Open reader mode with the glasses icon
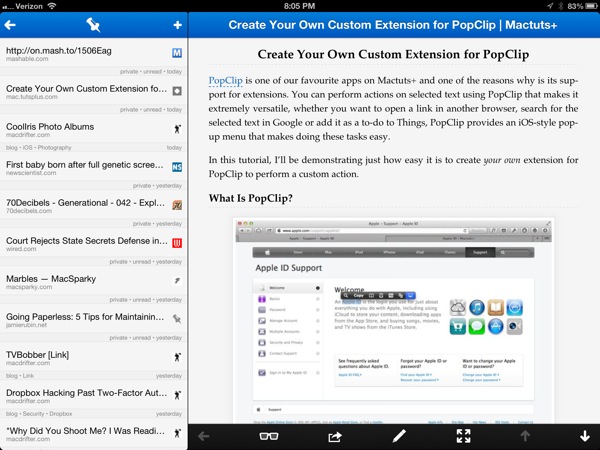The image size is (600, 450). [269, 436]
